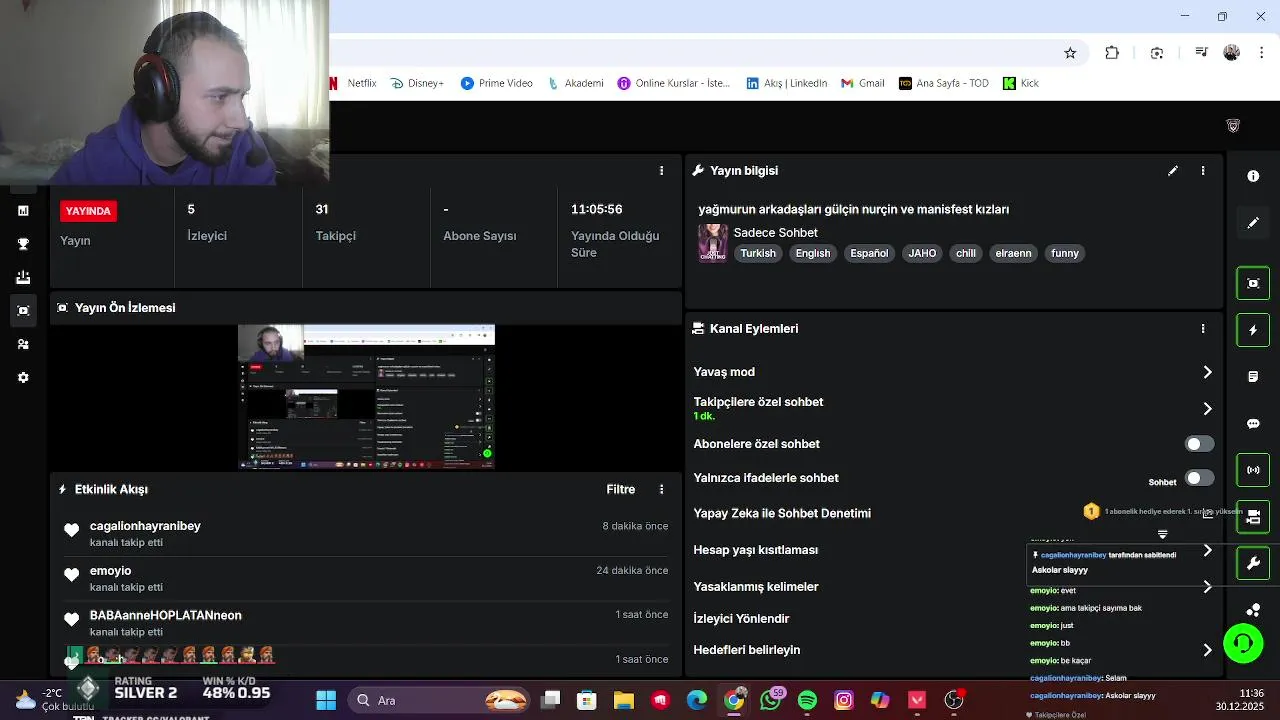The image size is (1280, 720).
Task: Click the Filtre button in Etkinlik Akışı
Action: [620, 489]
